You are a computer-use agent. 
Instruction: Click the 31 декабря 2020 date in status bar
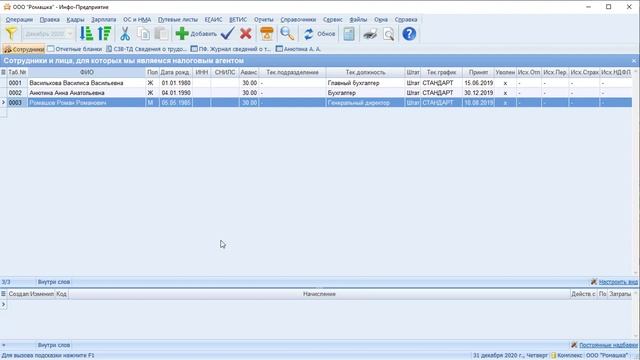(510, 356)
